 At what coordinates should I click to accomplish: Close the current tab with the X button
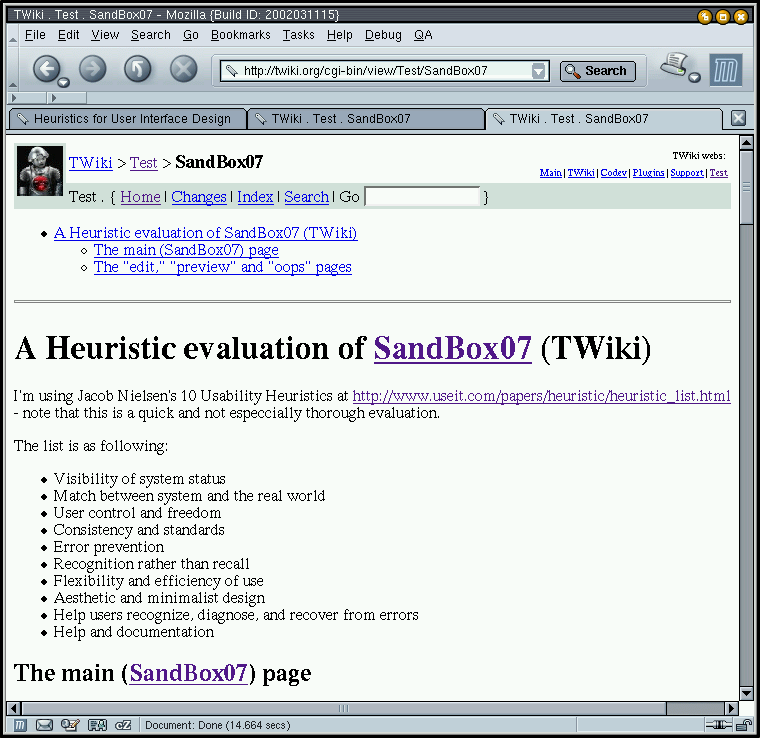click(x=738, y=118)
